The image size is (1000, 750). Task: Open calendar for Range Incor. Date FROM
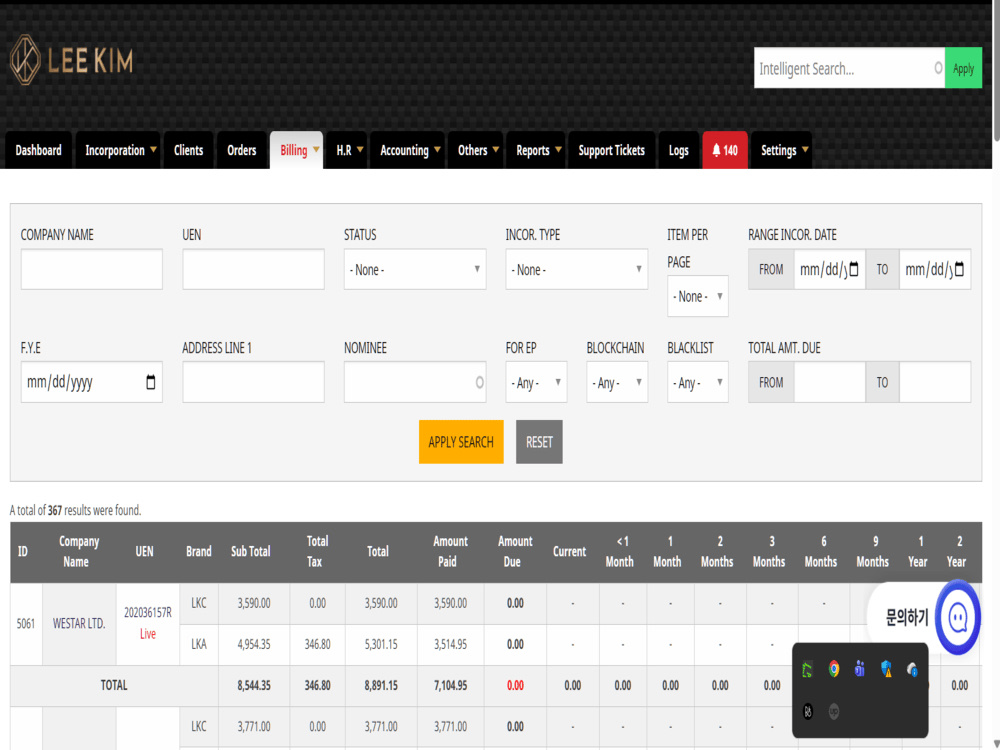click(x=854, y=269)
